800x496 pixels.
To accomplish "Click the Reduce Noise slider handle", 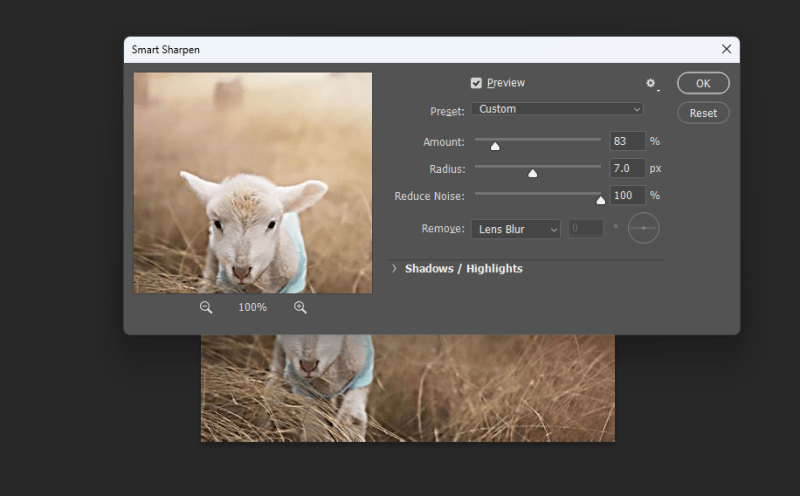I will pyautogui.click(x=601, y=200).
